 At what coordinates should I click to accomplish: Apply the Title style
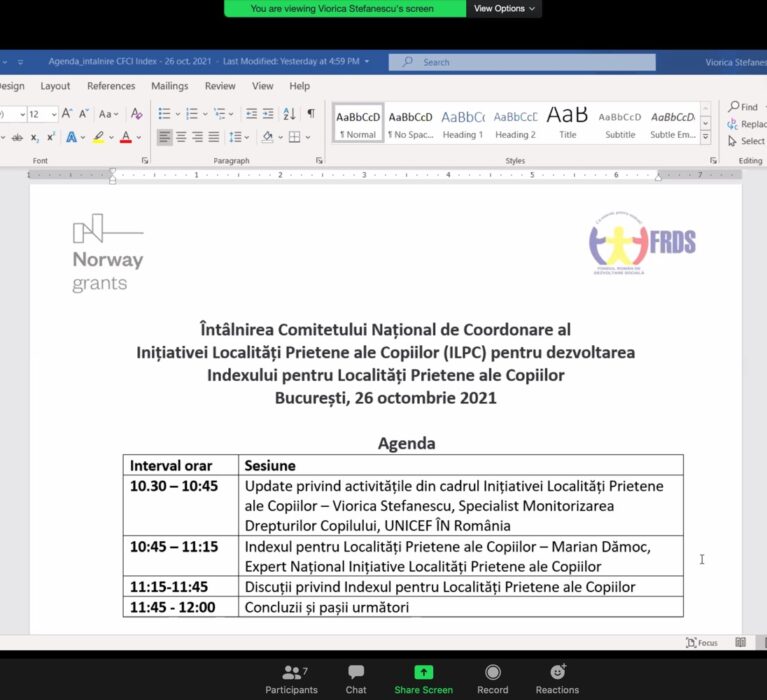[567, 123]
